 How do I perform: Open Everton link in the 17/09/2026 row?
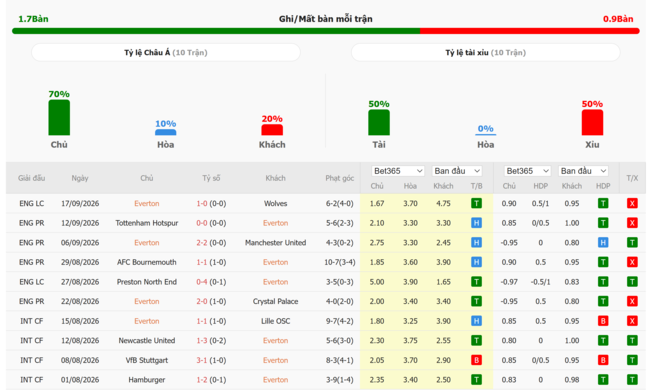click(x=147, y=203)
